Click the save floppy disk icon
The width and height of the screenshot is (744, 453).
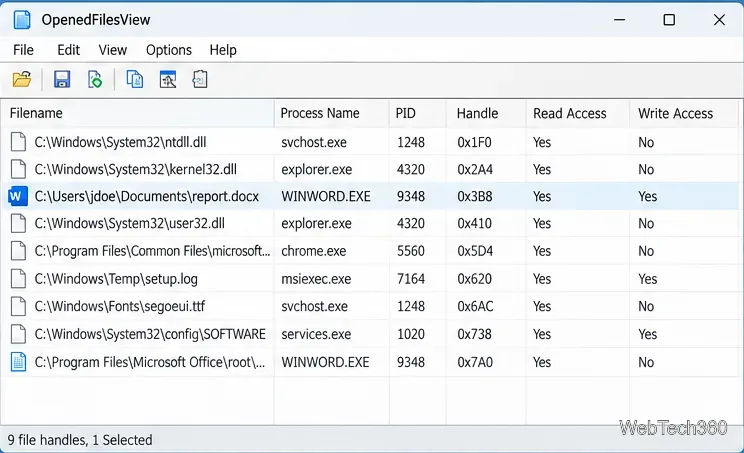(x=62, y=79)
